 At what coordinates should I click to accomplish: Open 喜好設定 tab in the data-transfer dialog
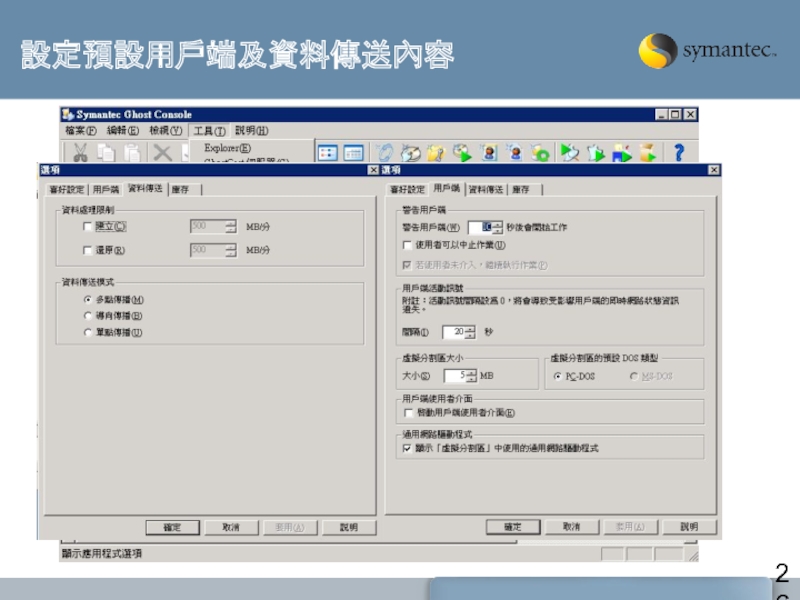pyautogui.click(x=67, y=190)
